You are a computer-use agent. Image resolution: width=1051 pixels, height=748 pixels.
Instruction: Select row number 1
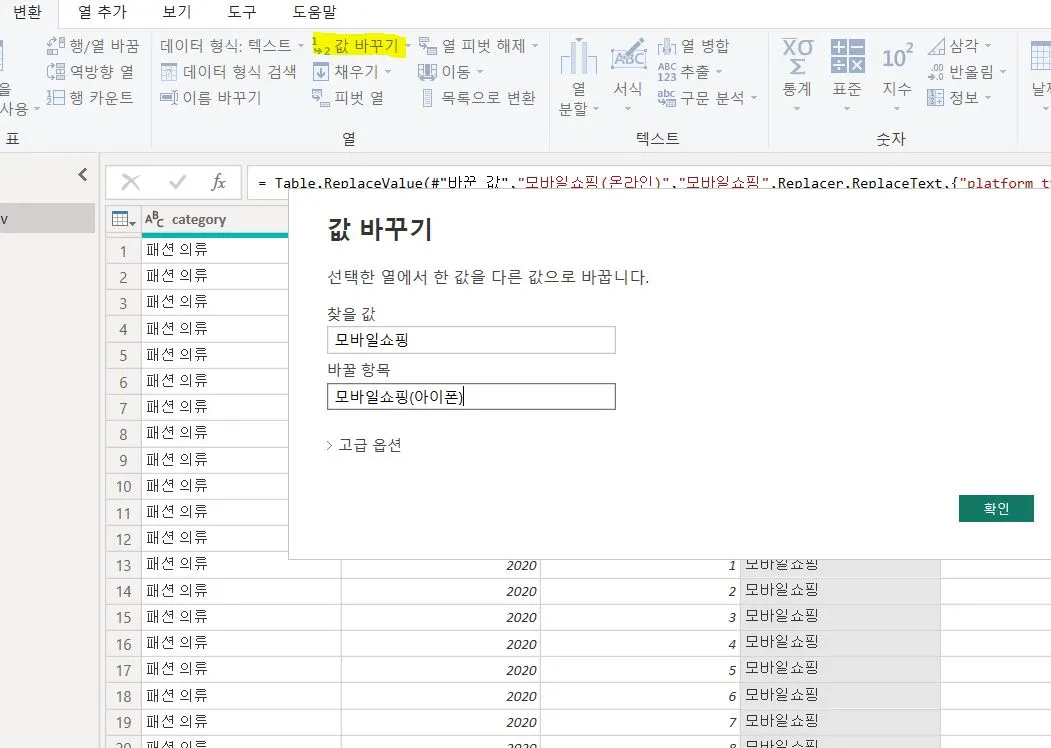point(123,251)
